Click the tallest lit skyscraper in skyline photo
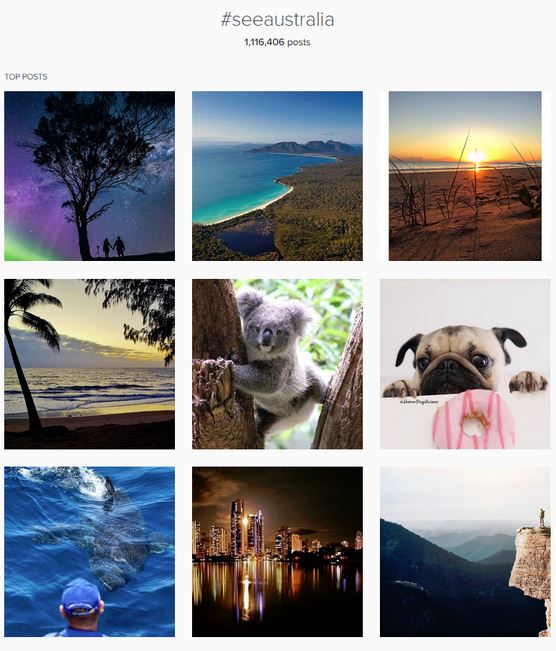This screenshot has width=556, height=651. coord(238,528)
